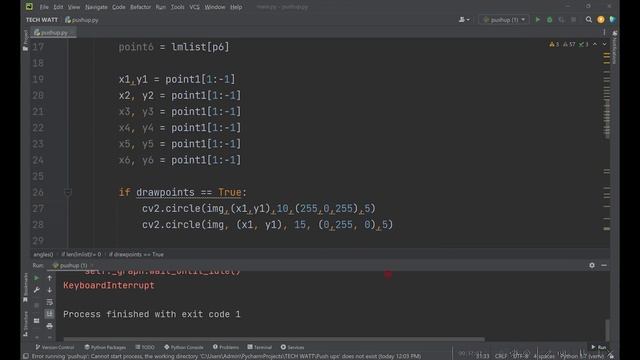Open the Help menu
Image resolution: width=640 pixels, height=360 pixels.
(236, 7)
